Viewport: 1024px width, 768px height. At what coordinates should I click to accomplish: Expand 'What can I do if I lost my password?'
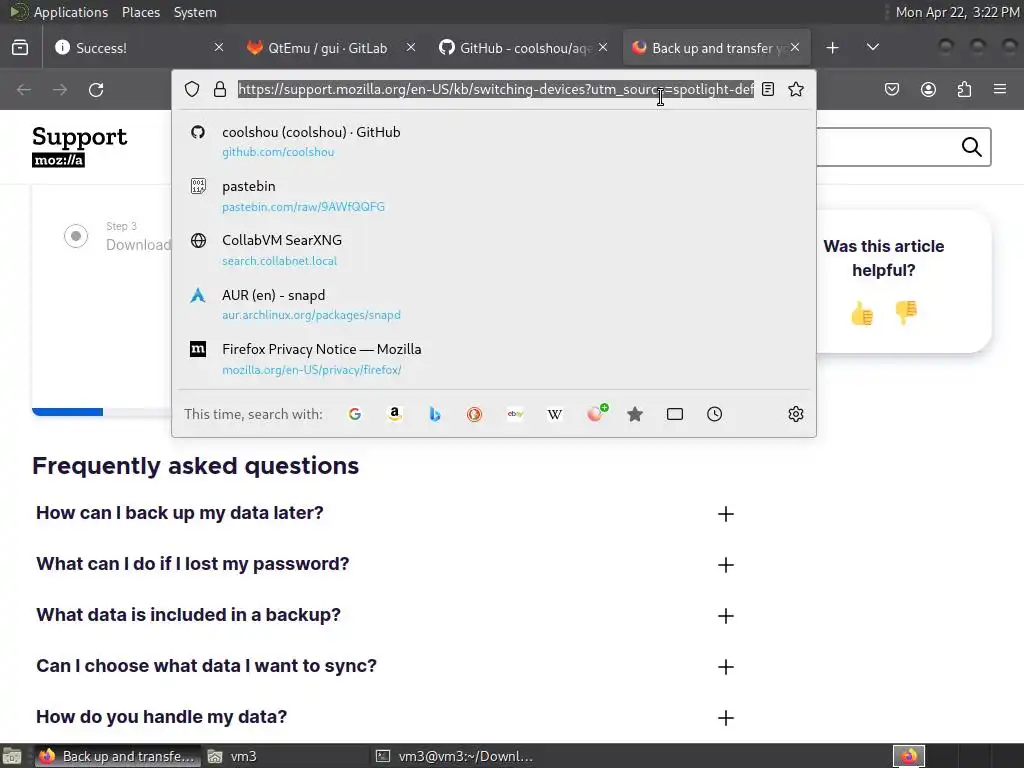tap(726, 565)
